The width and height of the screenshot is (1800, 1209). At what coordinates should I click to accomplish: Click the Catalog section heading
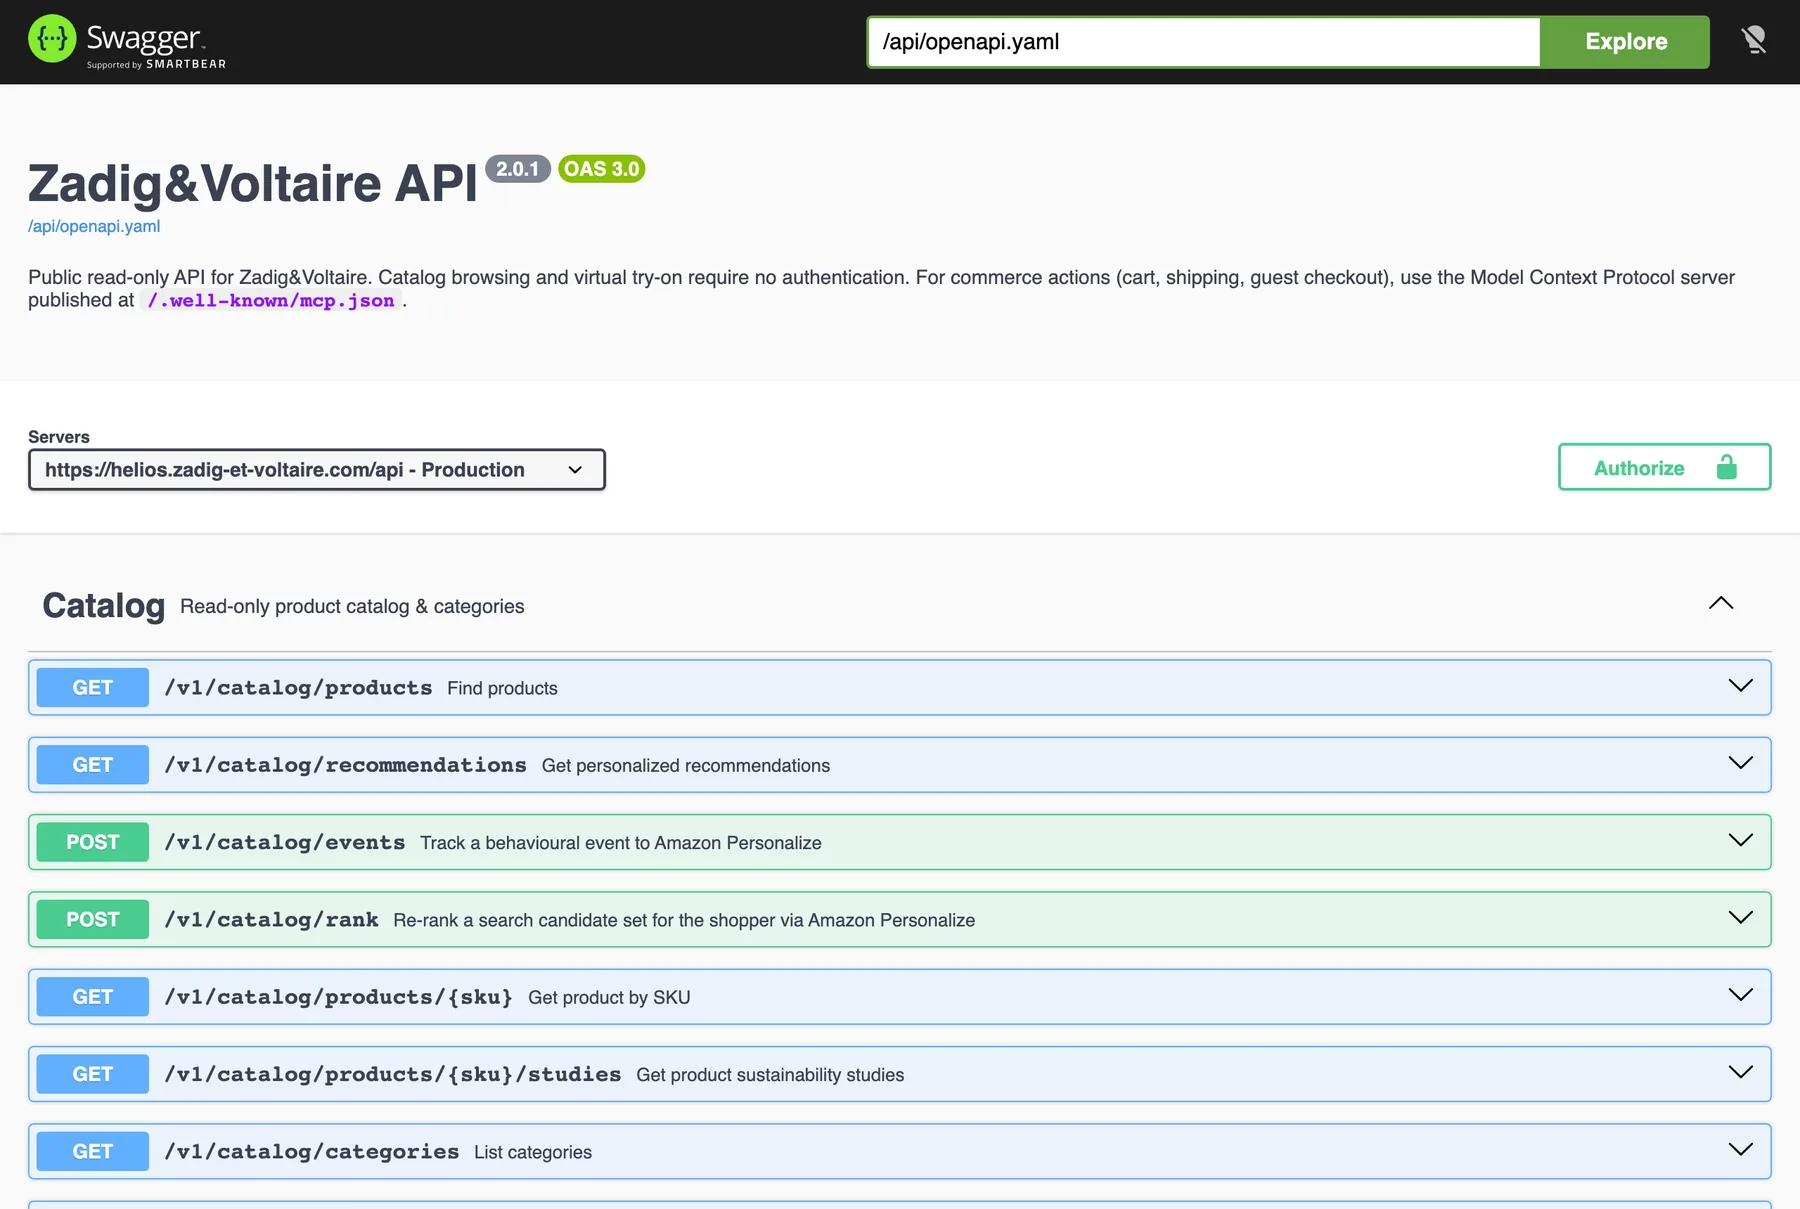point(104,606)
